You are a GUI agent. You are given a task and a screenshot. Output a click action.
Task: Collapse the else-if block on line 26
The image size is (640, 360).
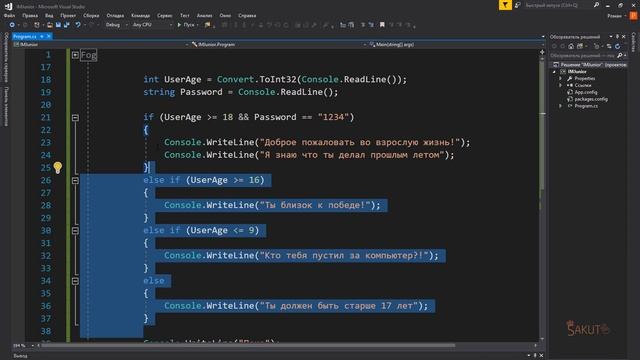point(75,180)
